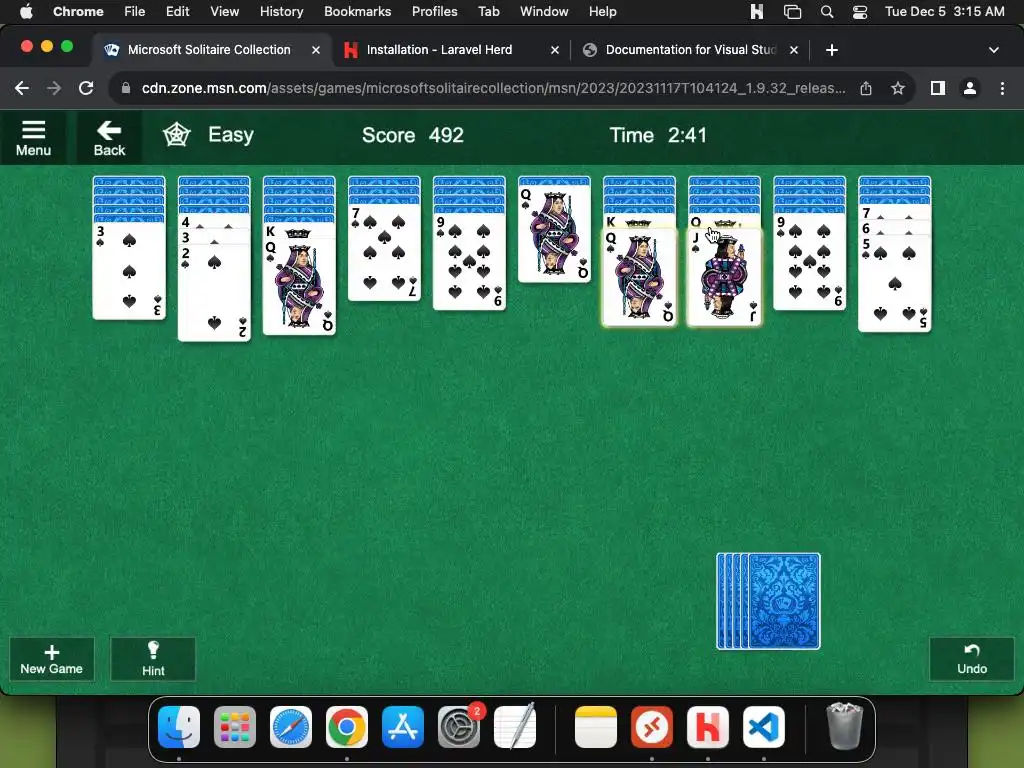This screenshot has width=1024, height=768.
Task: Select the 2 of spades card
Action: coord(214,294)
